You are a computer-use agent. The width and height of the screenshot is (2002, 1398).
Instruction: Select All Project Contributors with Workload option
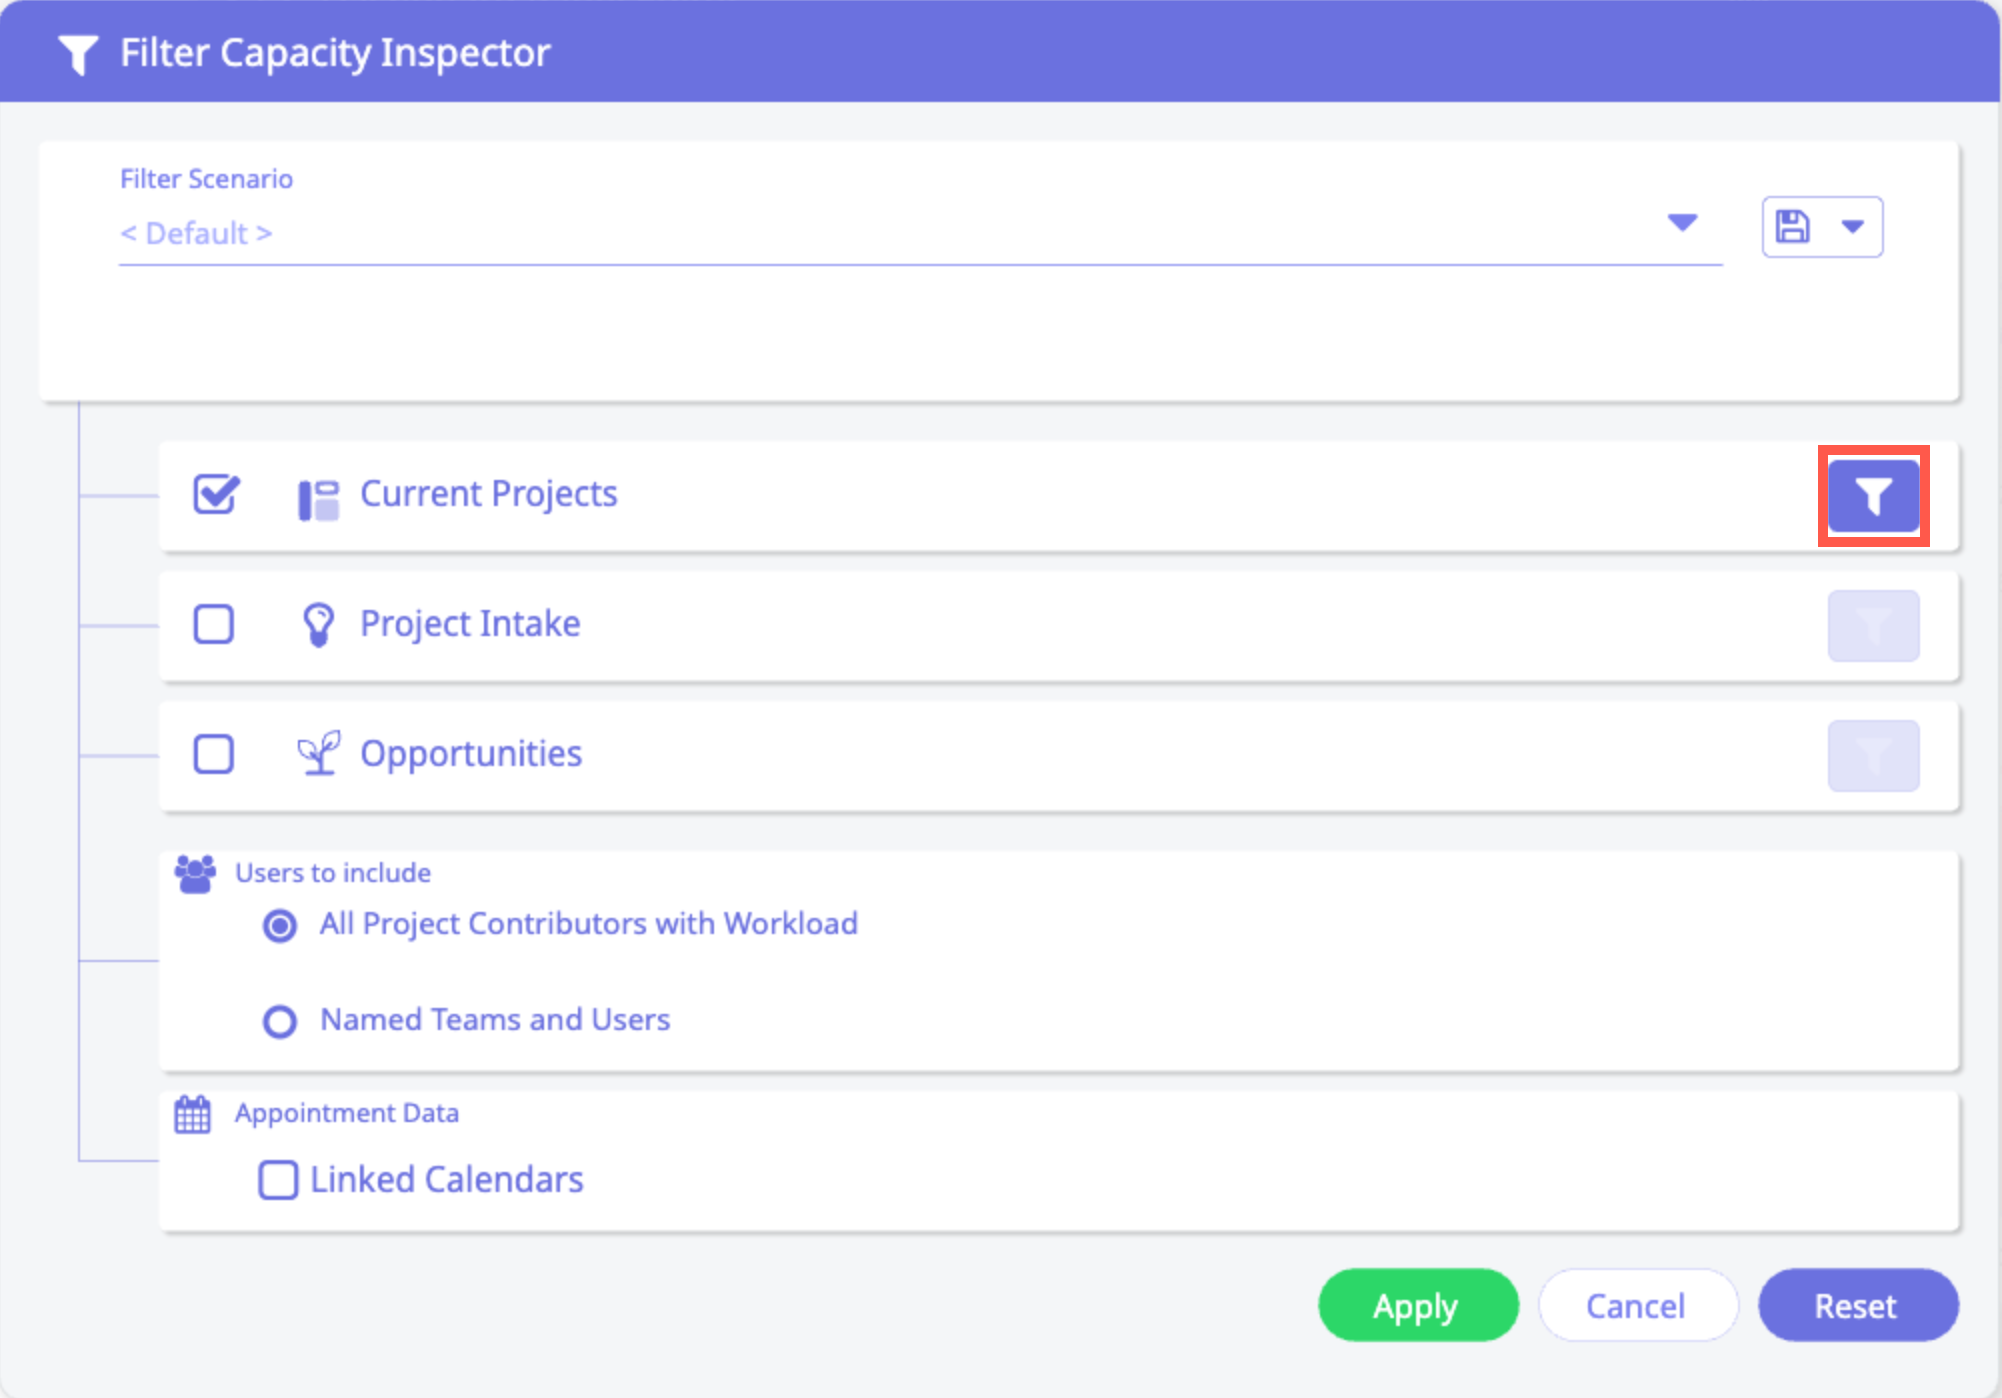280,925
